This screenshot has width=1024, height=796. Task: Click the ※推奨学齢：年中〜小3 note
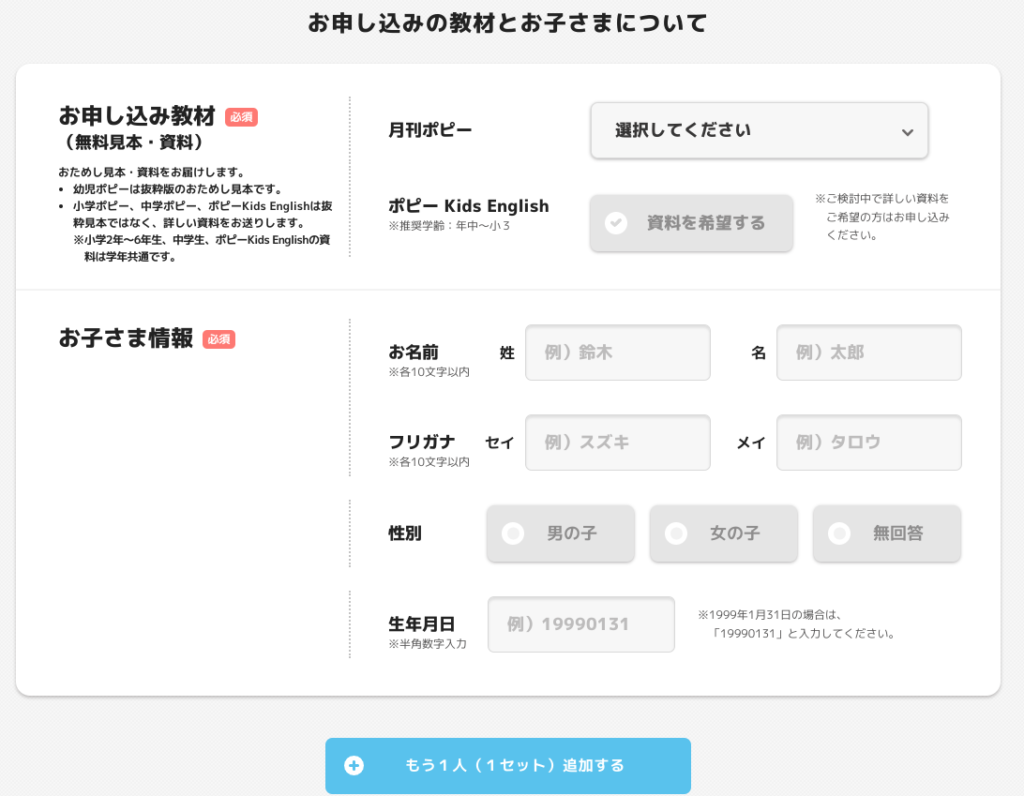pos(449,226)
